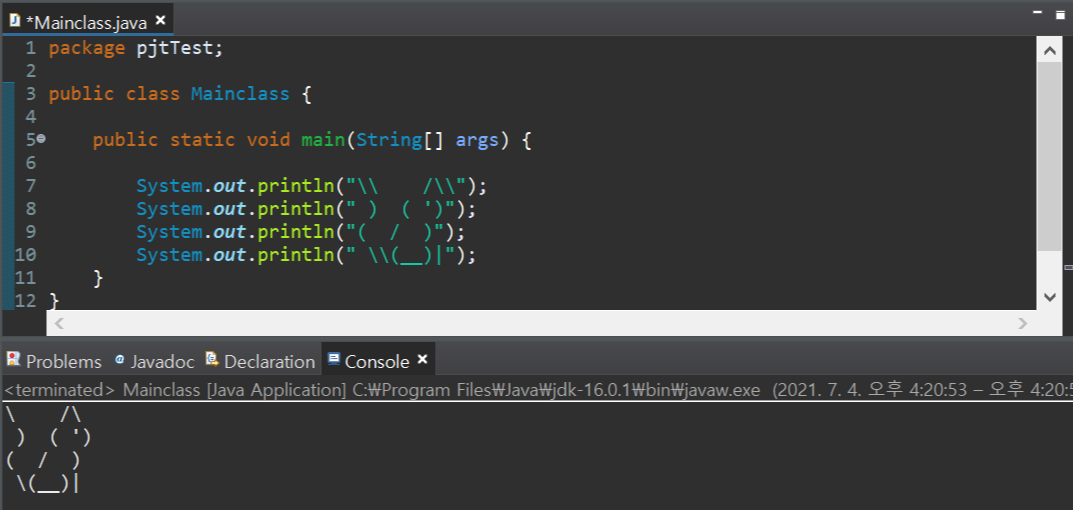Click the Problems tab icon
The image size is (1073, 510).
point(13,359)
